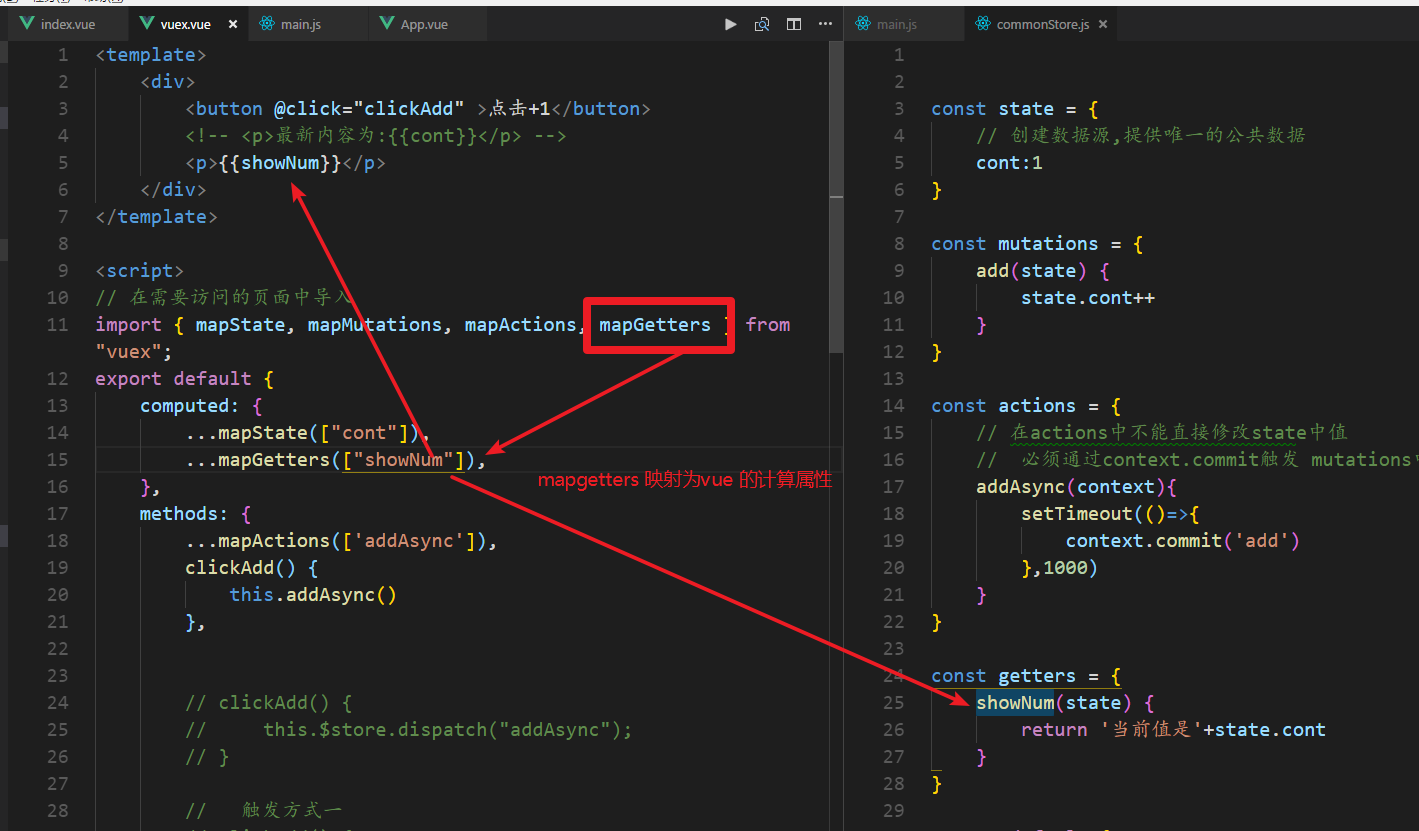Click the return '当前值是'+state.cont line
This screenshot has height=831, width=1419.
coord(1173,730)
